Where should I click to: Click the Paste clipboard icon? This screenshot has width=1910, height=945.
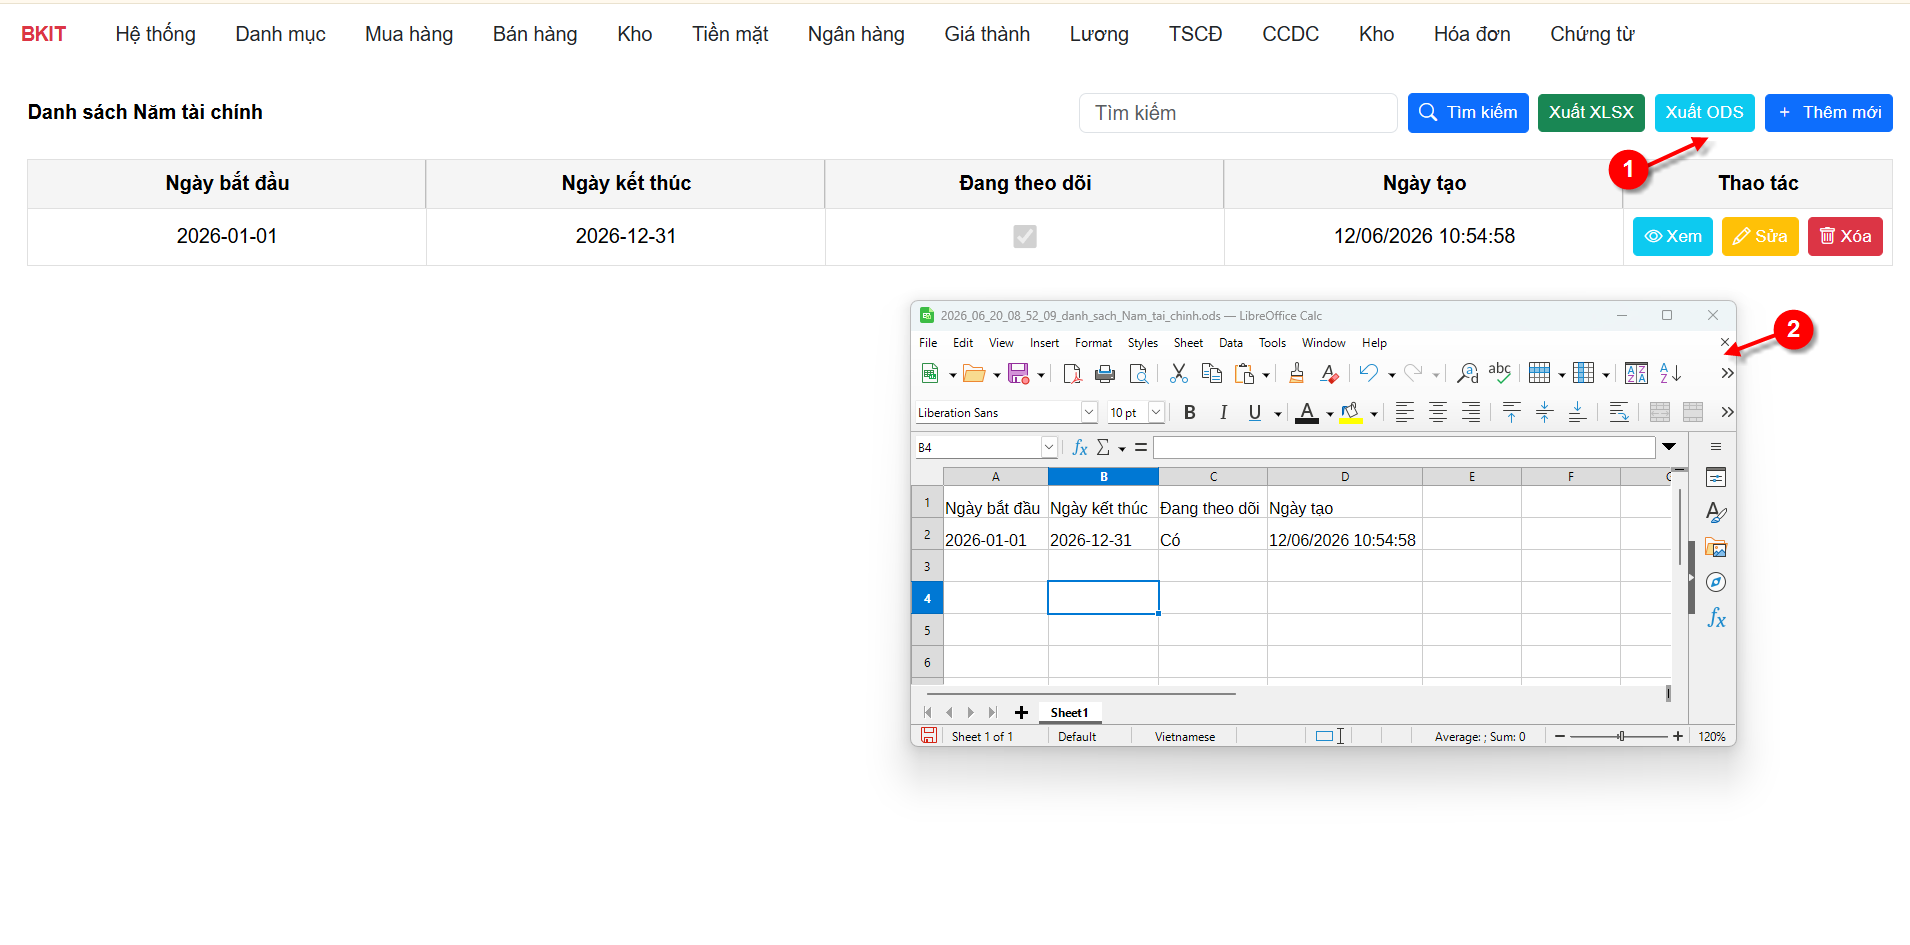pyautogui.click(x=1245, y=374)
